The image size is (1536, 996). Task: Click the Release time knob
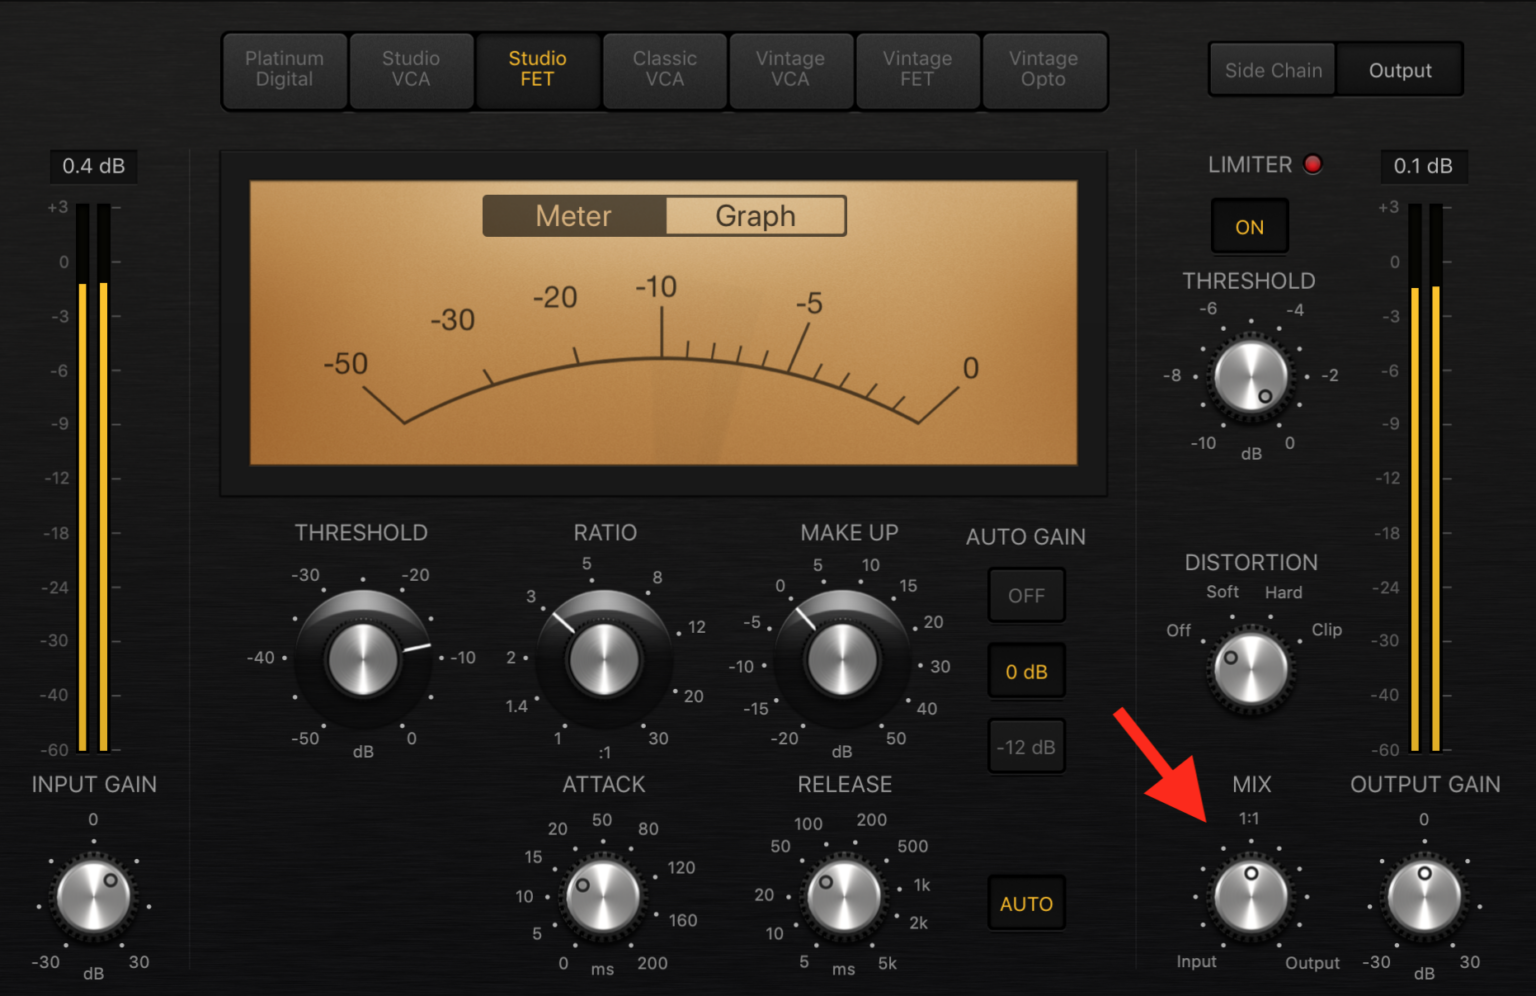pyautogui.click(x=844, y=896)
